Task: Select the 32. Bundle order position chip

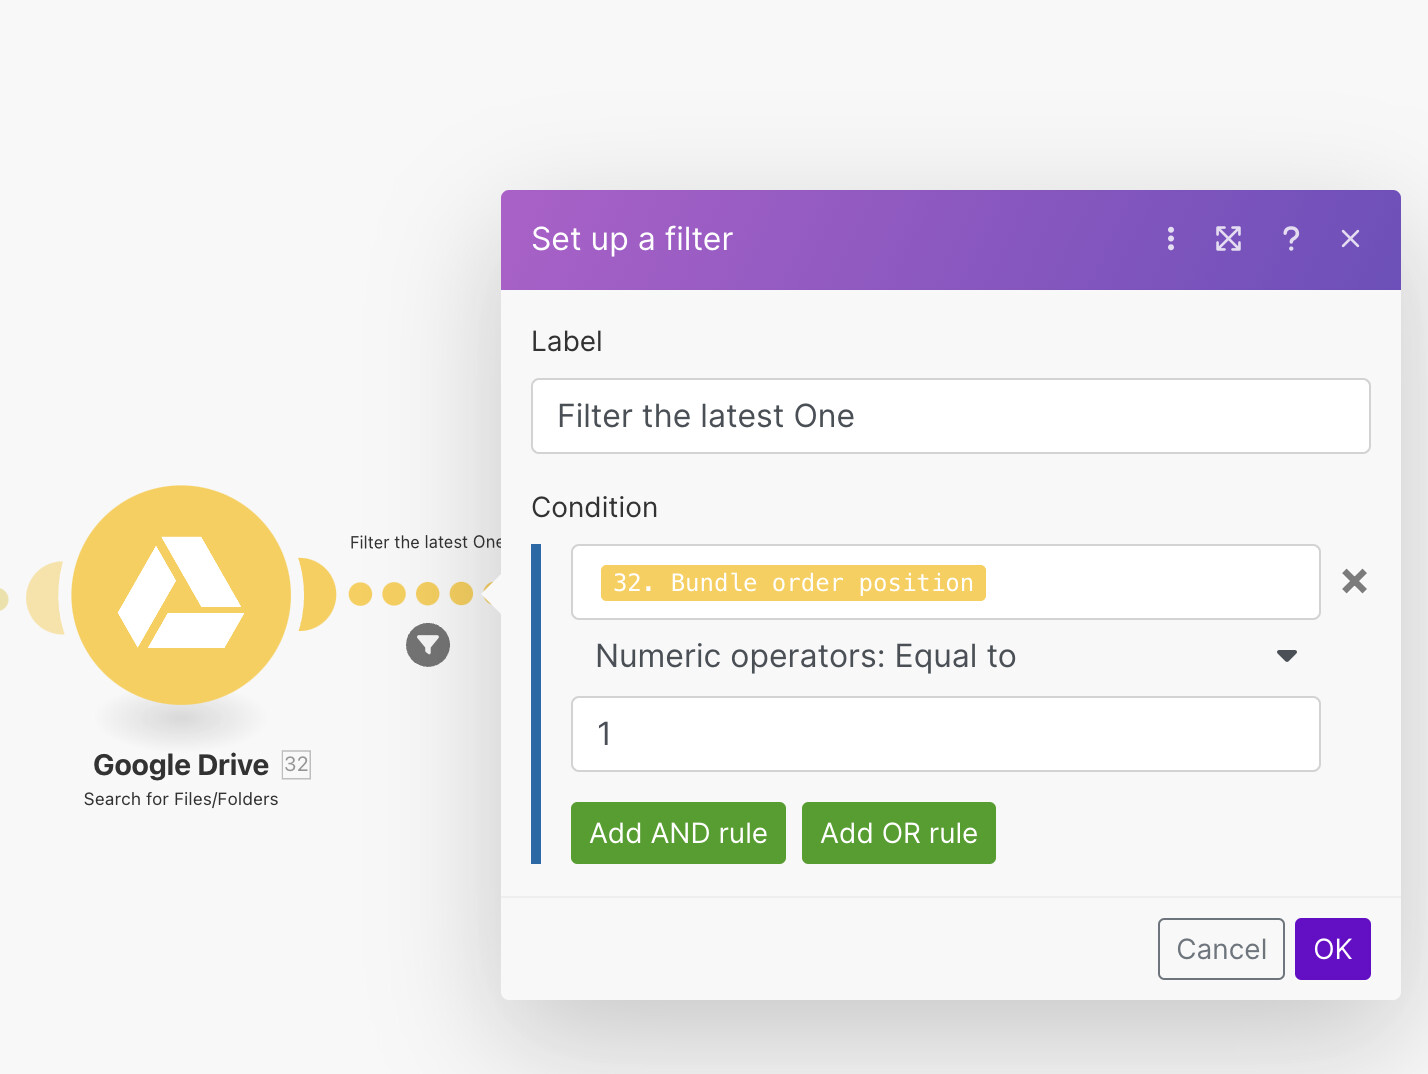Action: (791, 582)
